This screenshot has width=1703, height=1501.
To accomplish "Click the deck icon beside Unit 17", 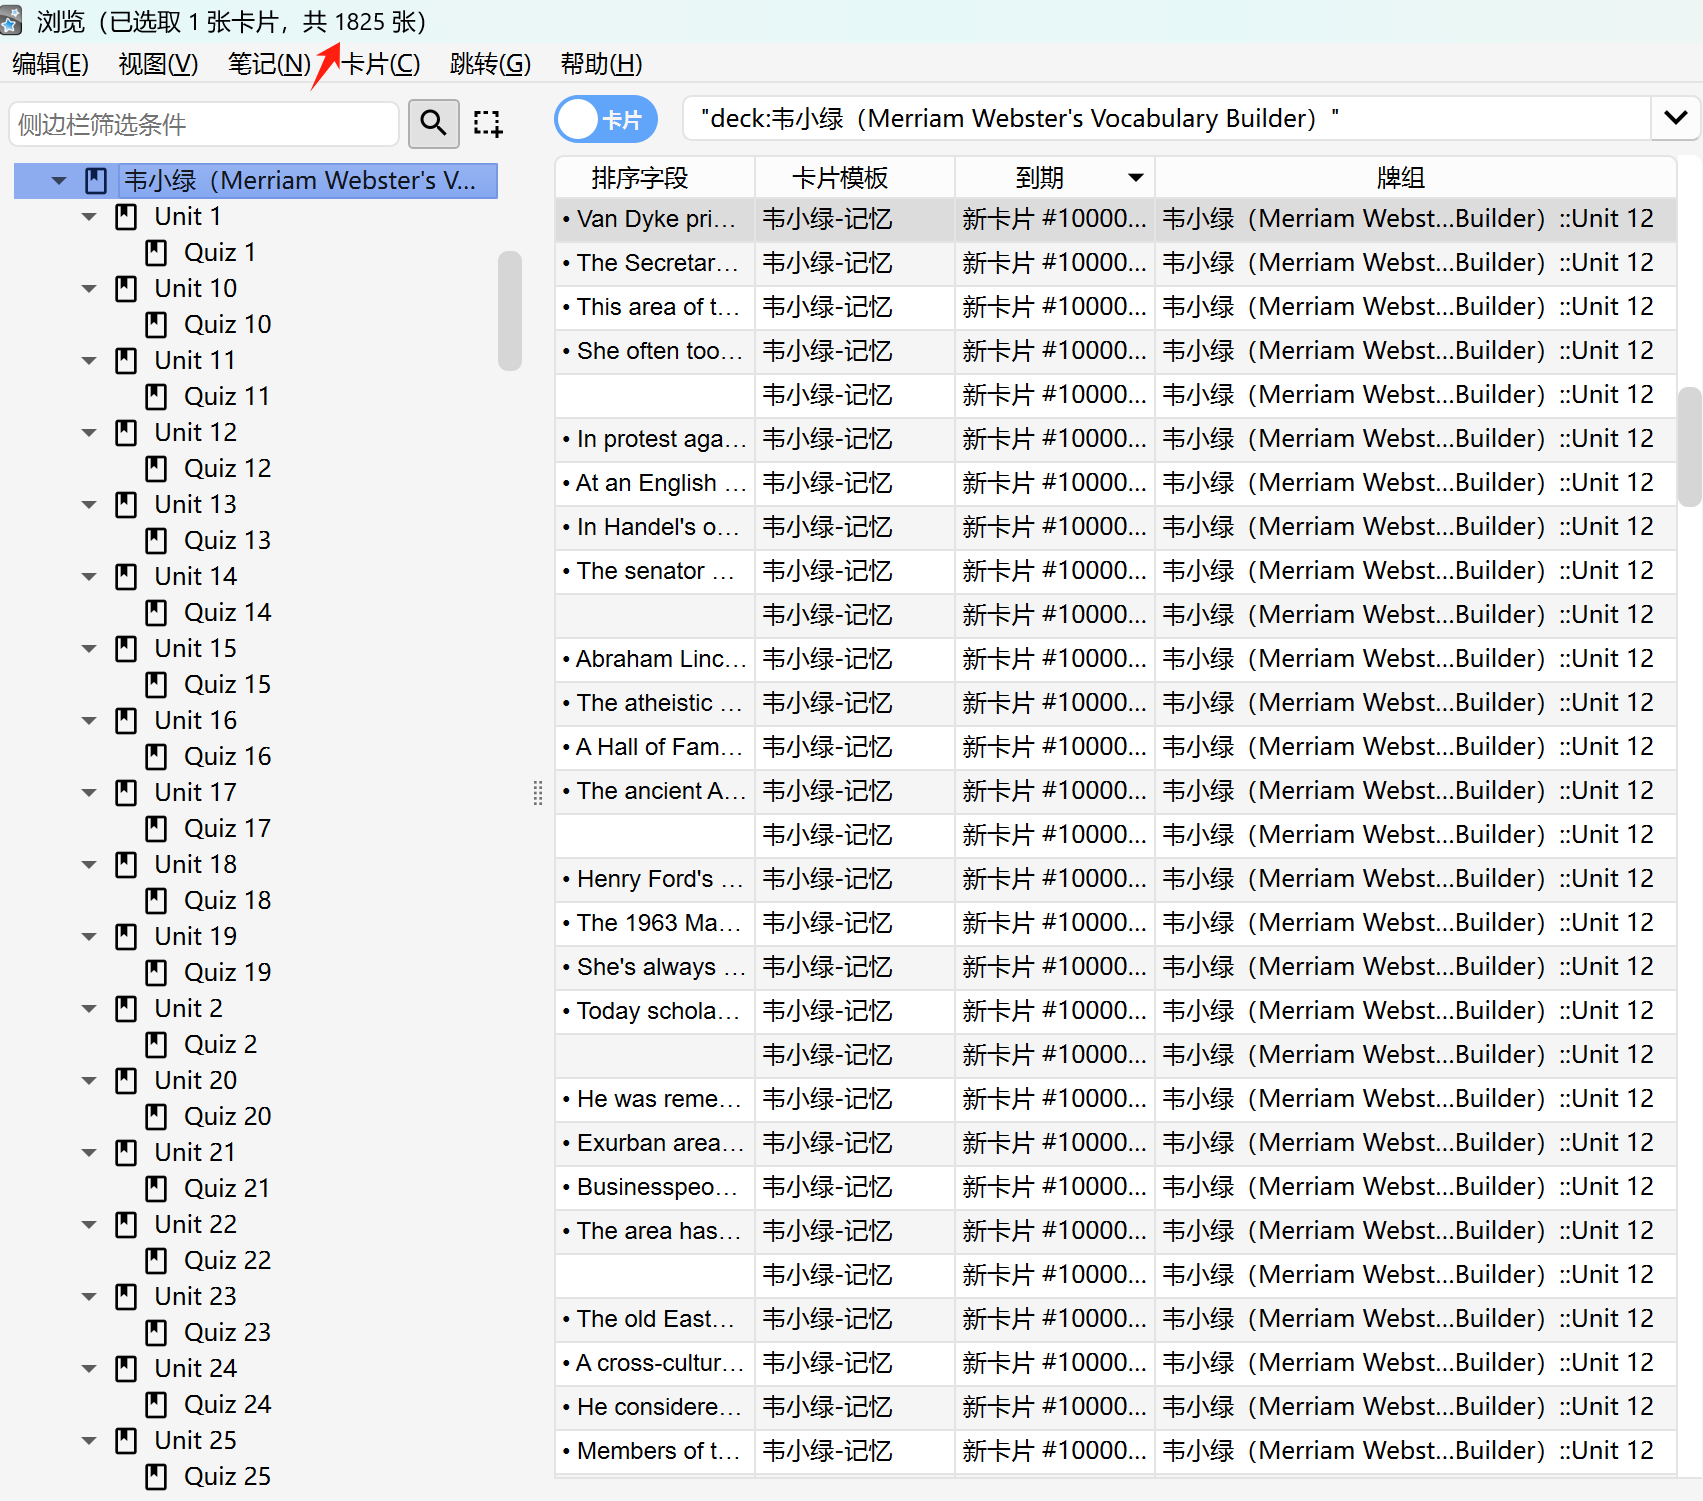I will click(x=126, y=793).
